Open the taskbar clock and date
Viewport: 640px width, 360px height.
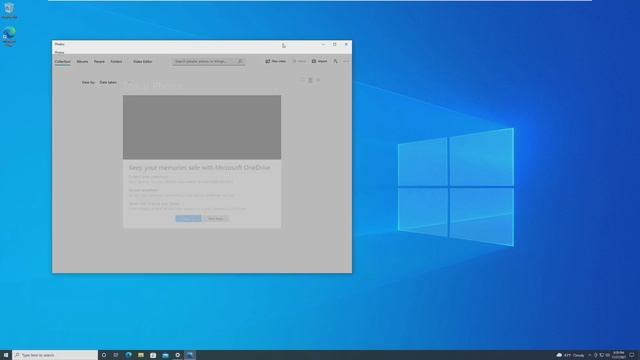tap(619, 355)
